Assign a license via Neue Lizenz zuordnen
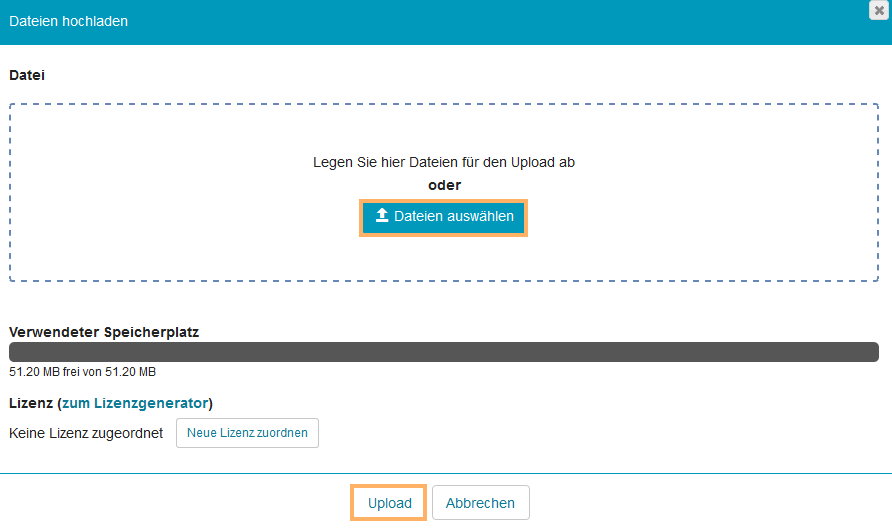Viewport: 892px width, 529px height. 247,433
